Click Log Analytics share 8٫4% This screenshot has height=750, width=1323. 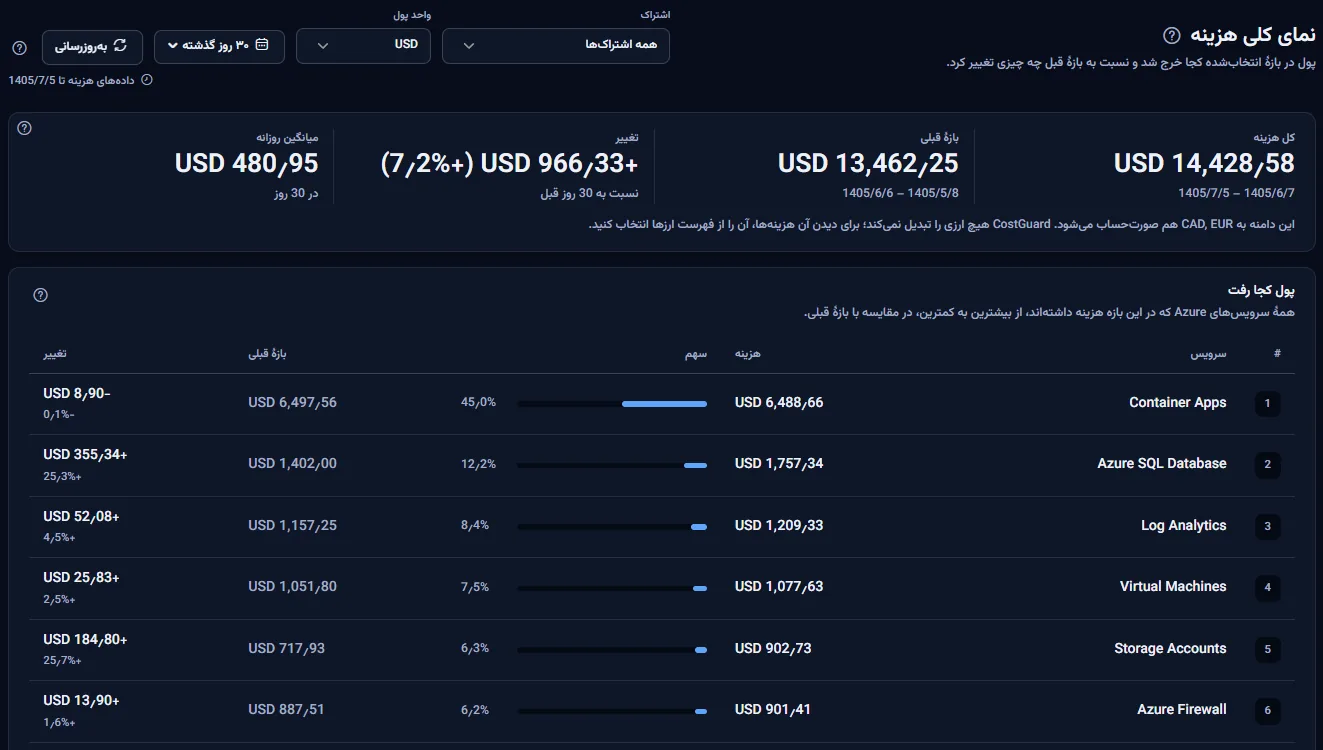[x=475, y=526]
